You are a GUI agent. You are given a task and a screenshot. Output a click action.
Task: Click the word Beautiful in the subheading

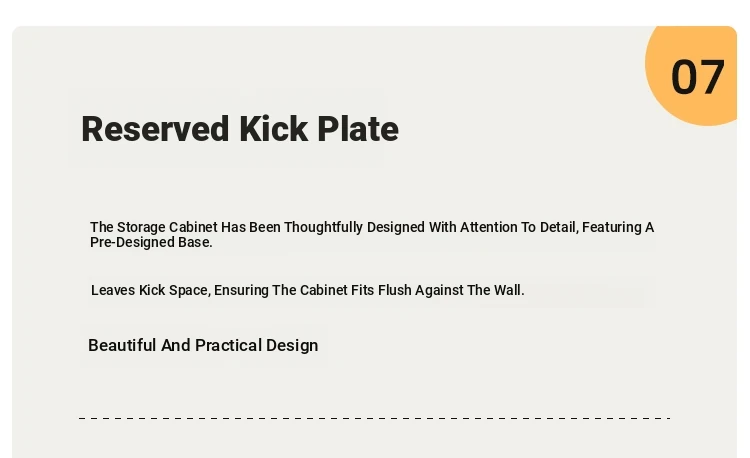pos(122,345)
